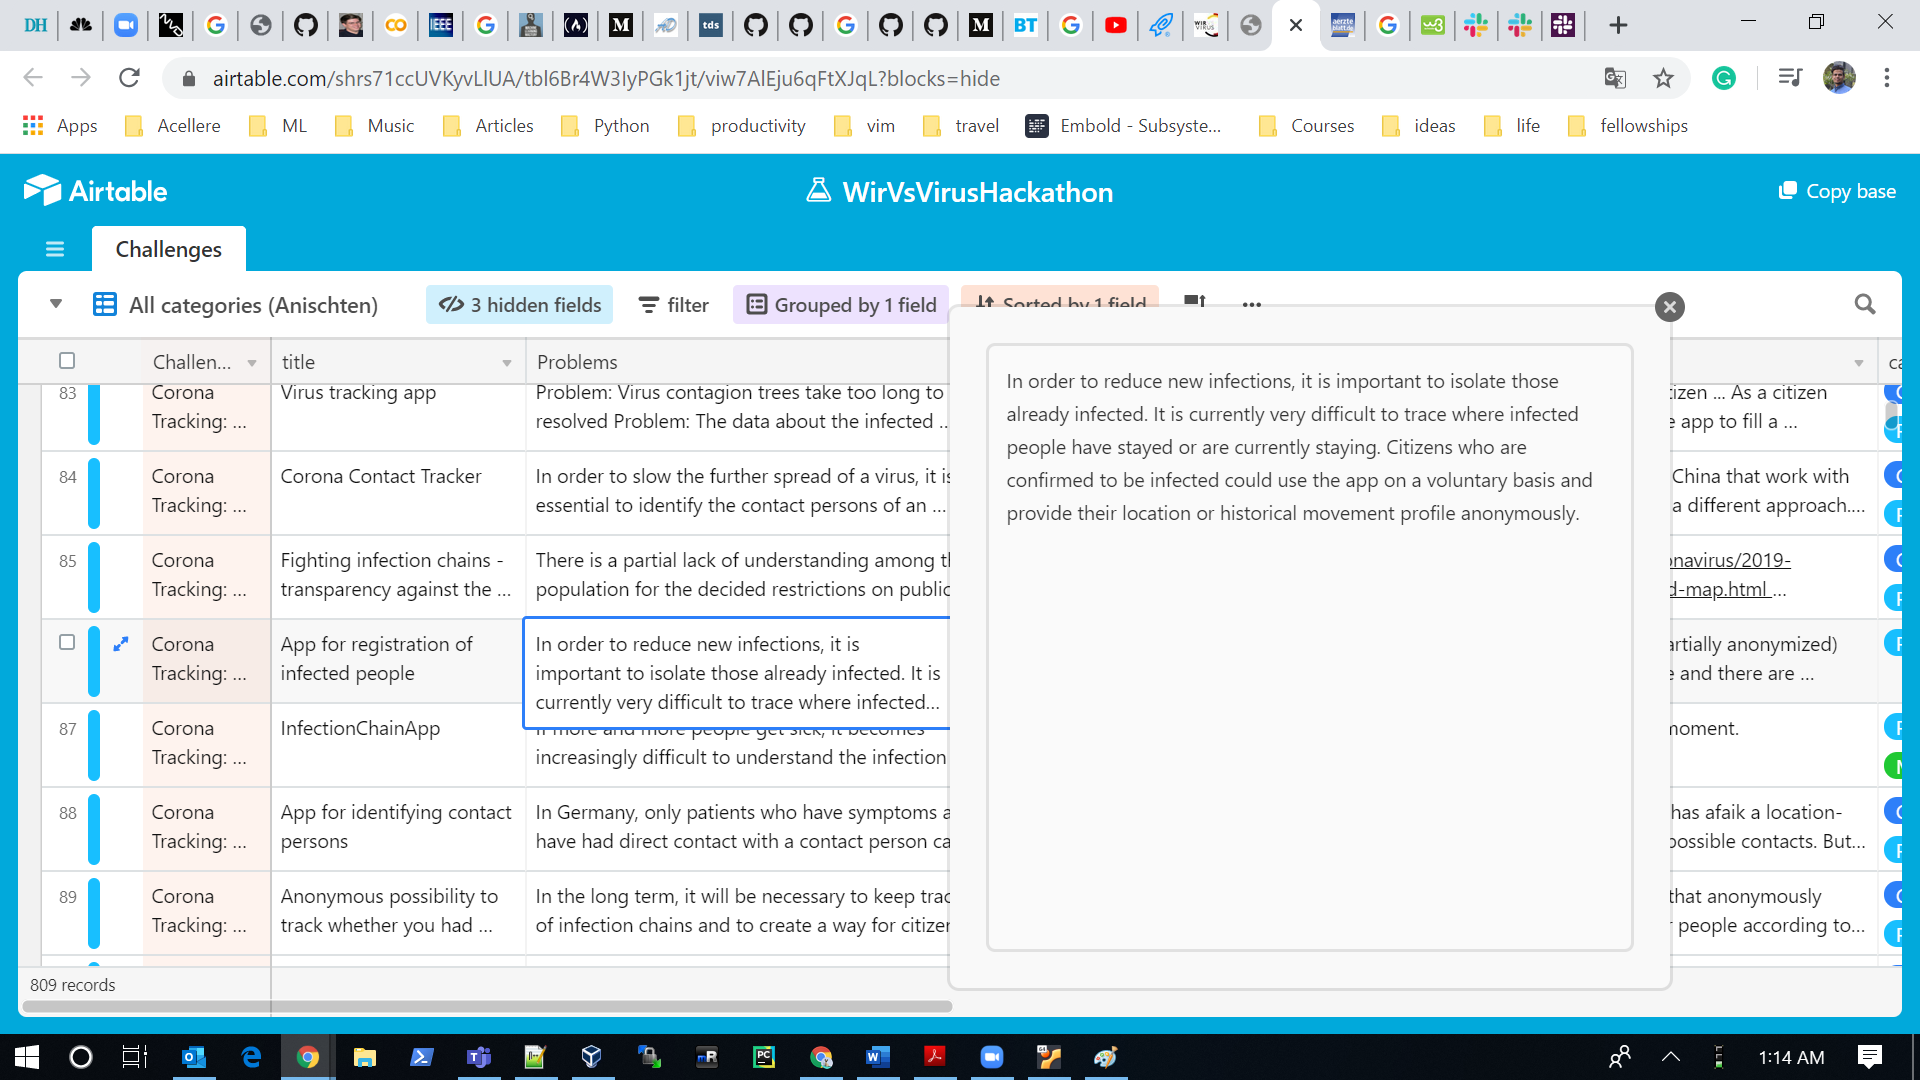Viewport: 1920px width, 1080px height.
Task: Open the rightmost visible column dropdown arrow
Action: point(1859,363)
